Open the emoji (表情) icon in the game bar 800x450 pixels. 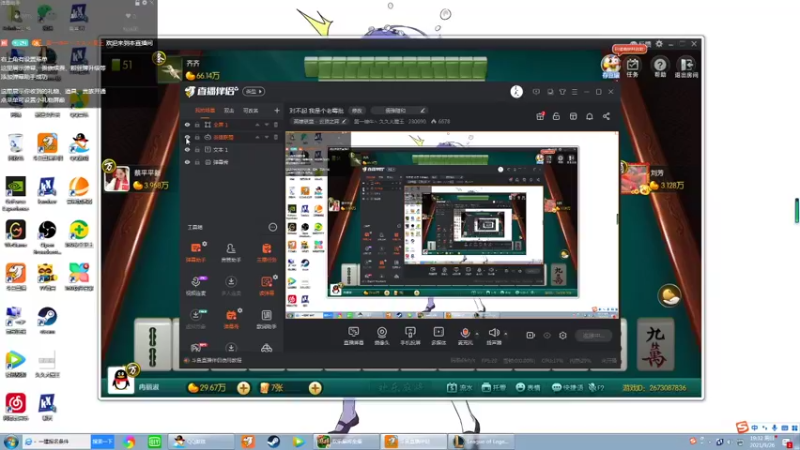[x=528, y=388]
